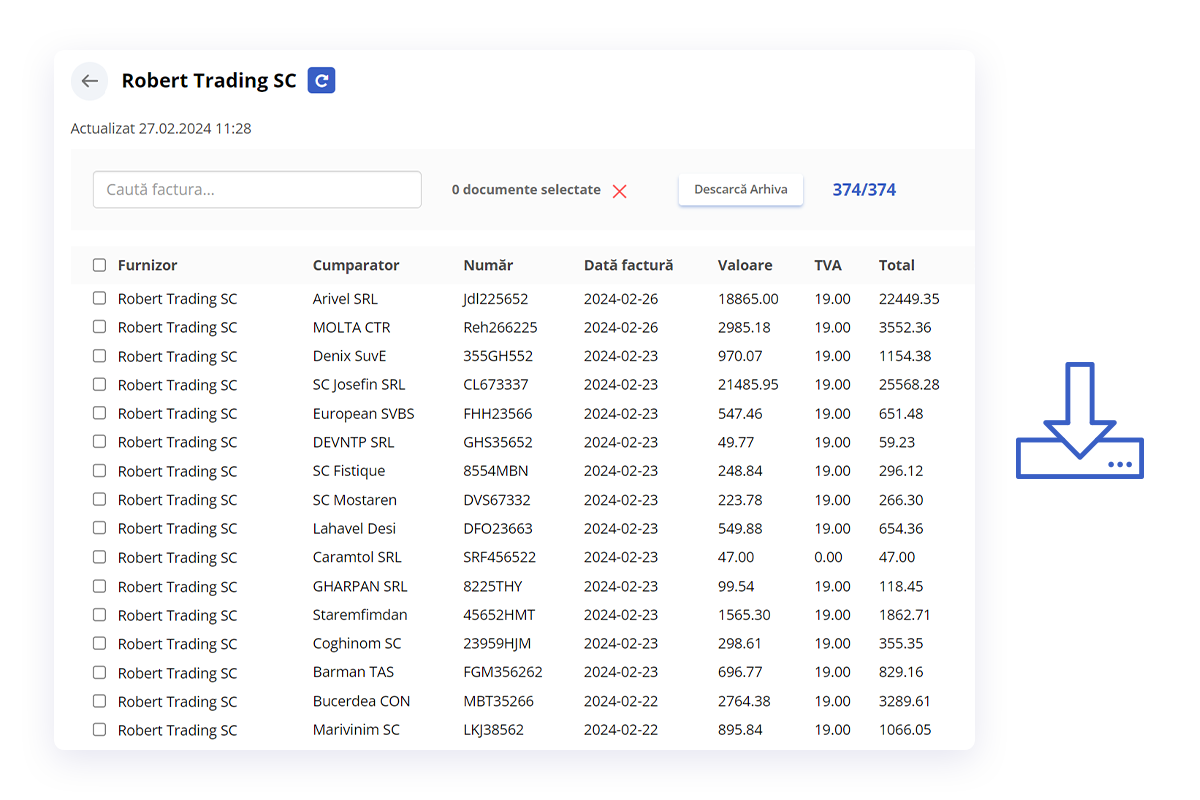The image size is (1200, 800).
Task: Select the refresh icon beside the company title
Action: (x=321, y=80)
